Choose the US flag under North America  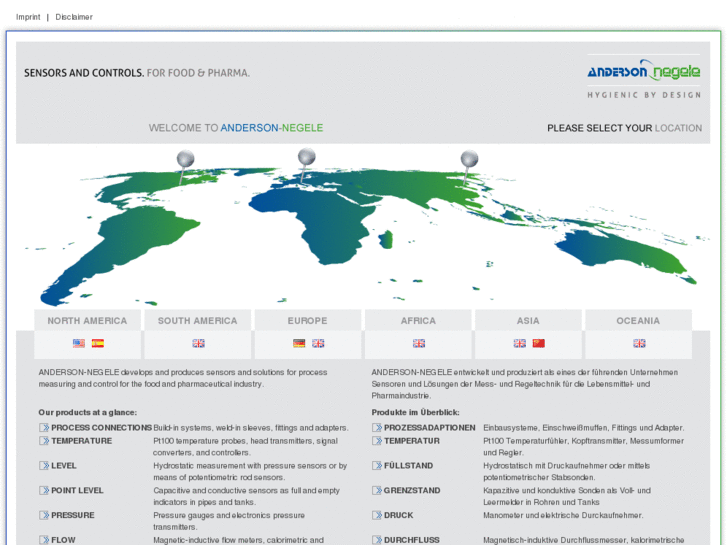tap(79, 343)
